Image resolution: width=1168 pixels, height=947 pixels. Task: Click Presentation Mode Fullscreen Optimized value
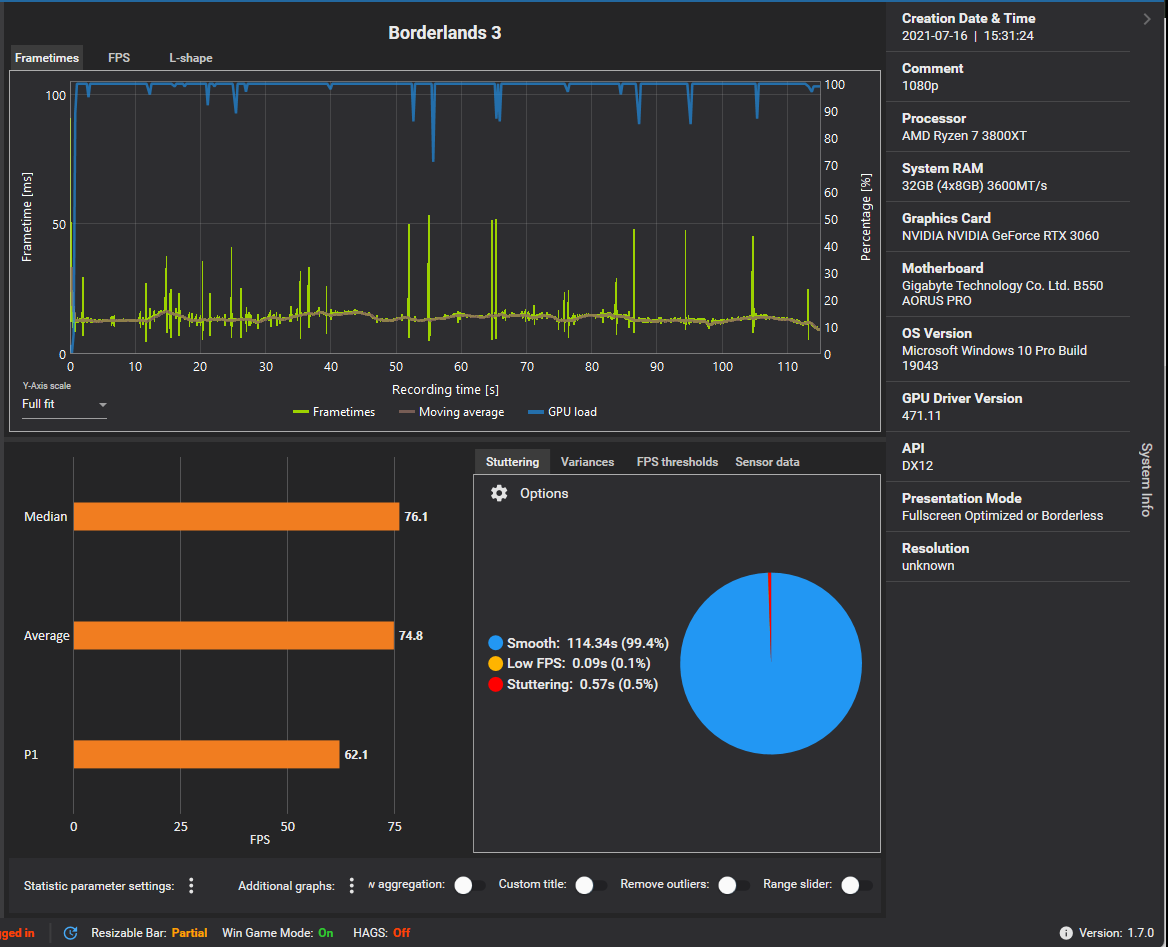[1003, 516]
